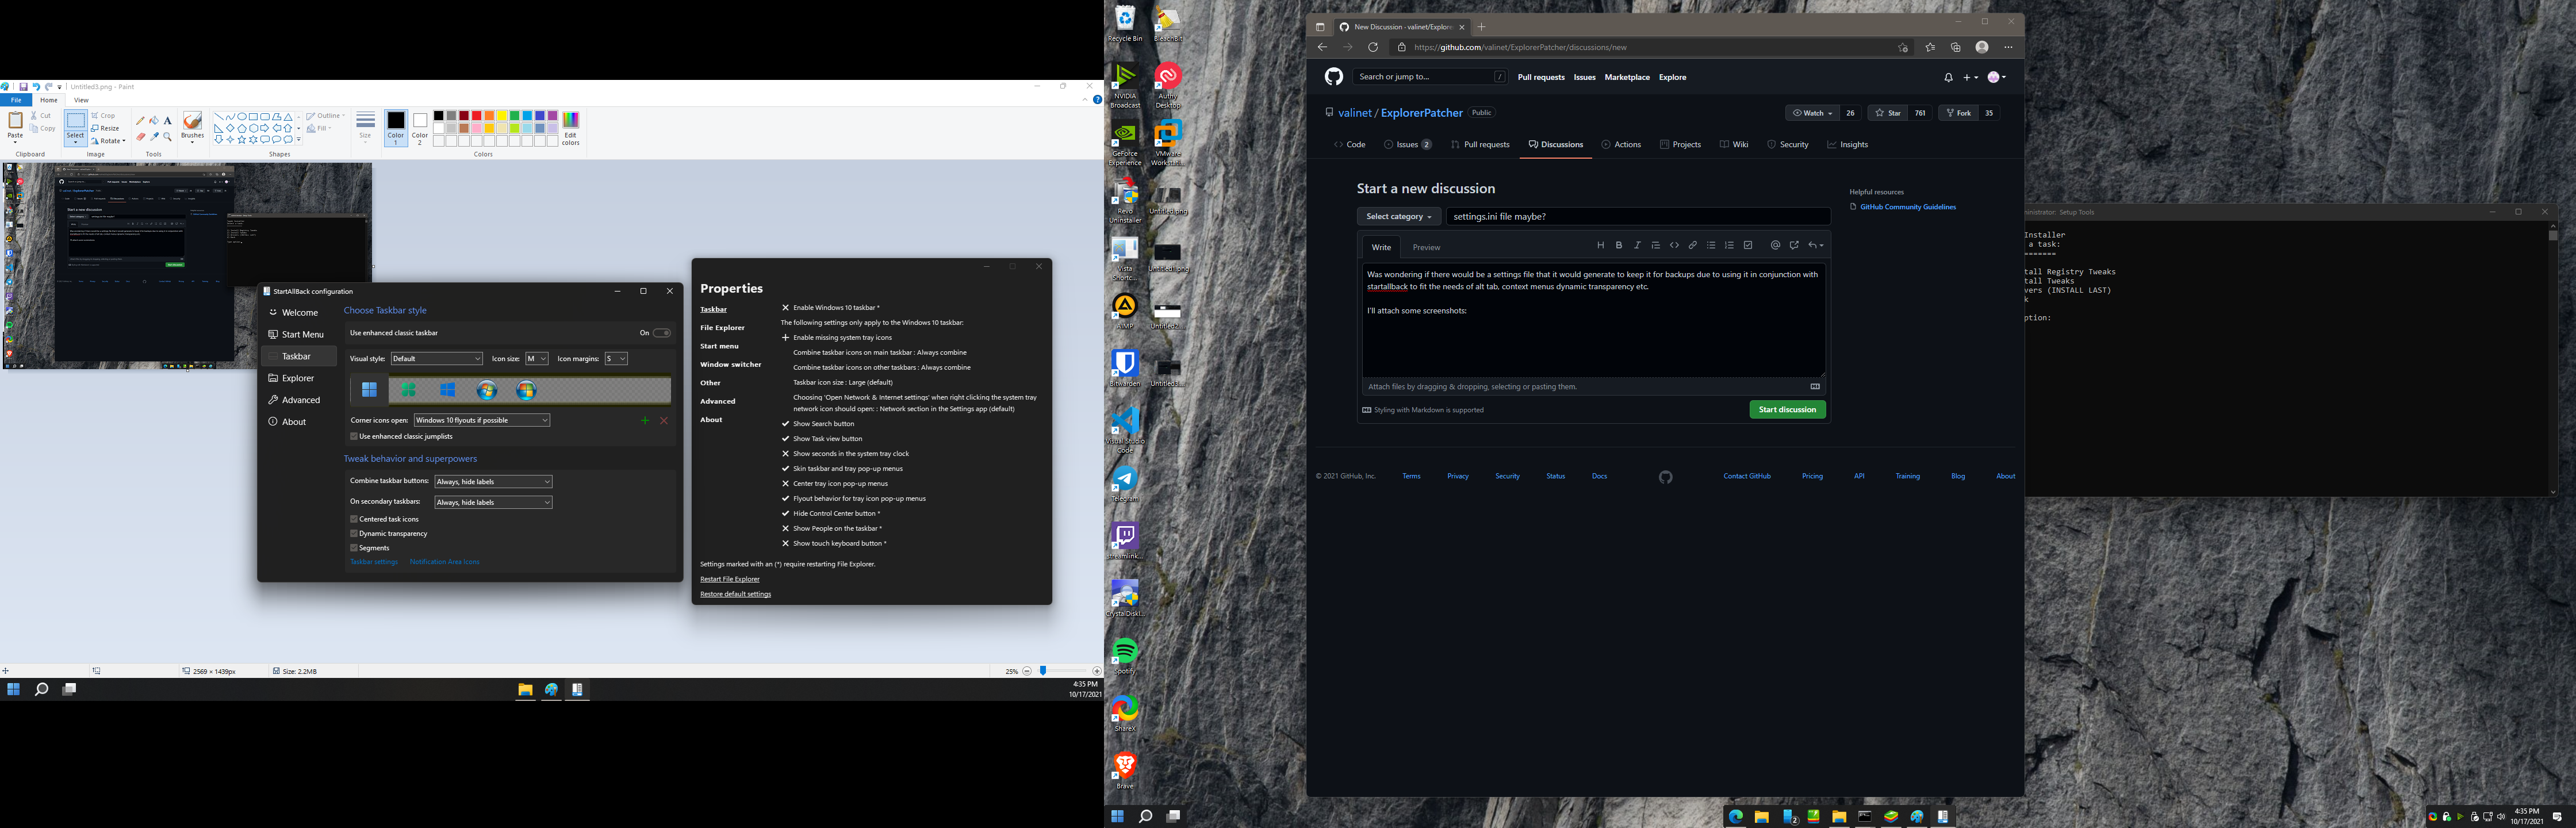Image resolution: width=2576 pixels, height=828 pixels.
Task: Select the Text tool in Paint
Action: point(167,121)
